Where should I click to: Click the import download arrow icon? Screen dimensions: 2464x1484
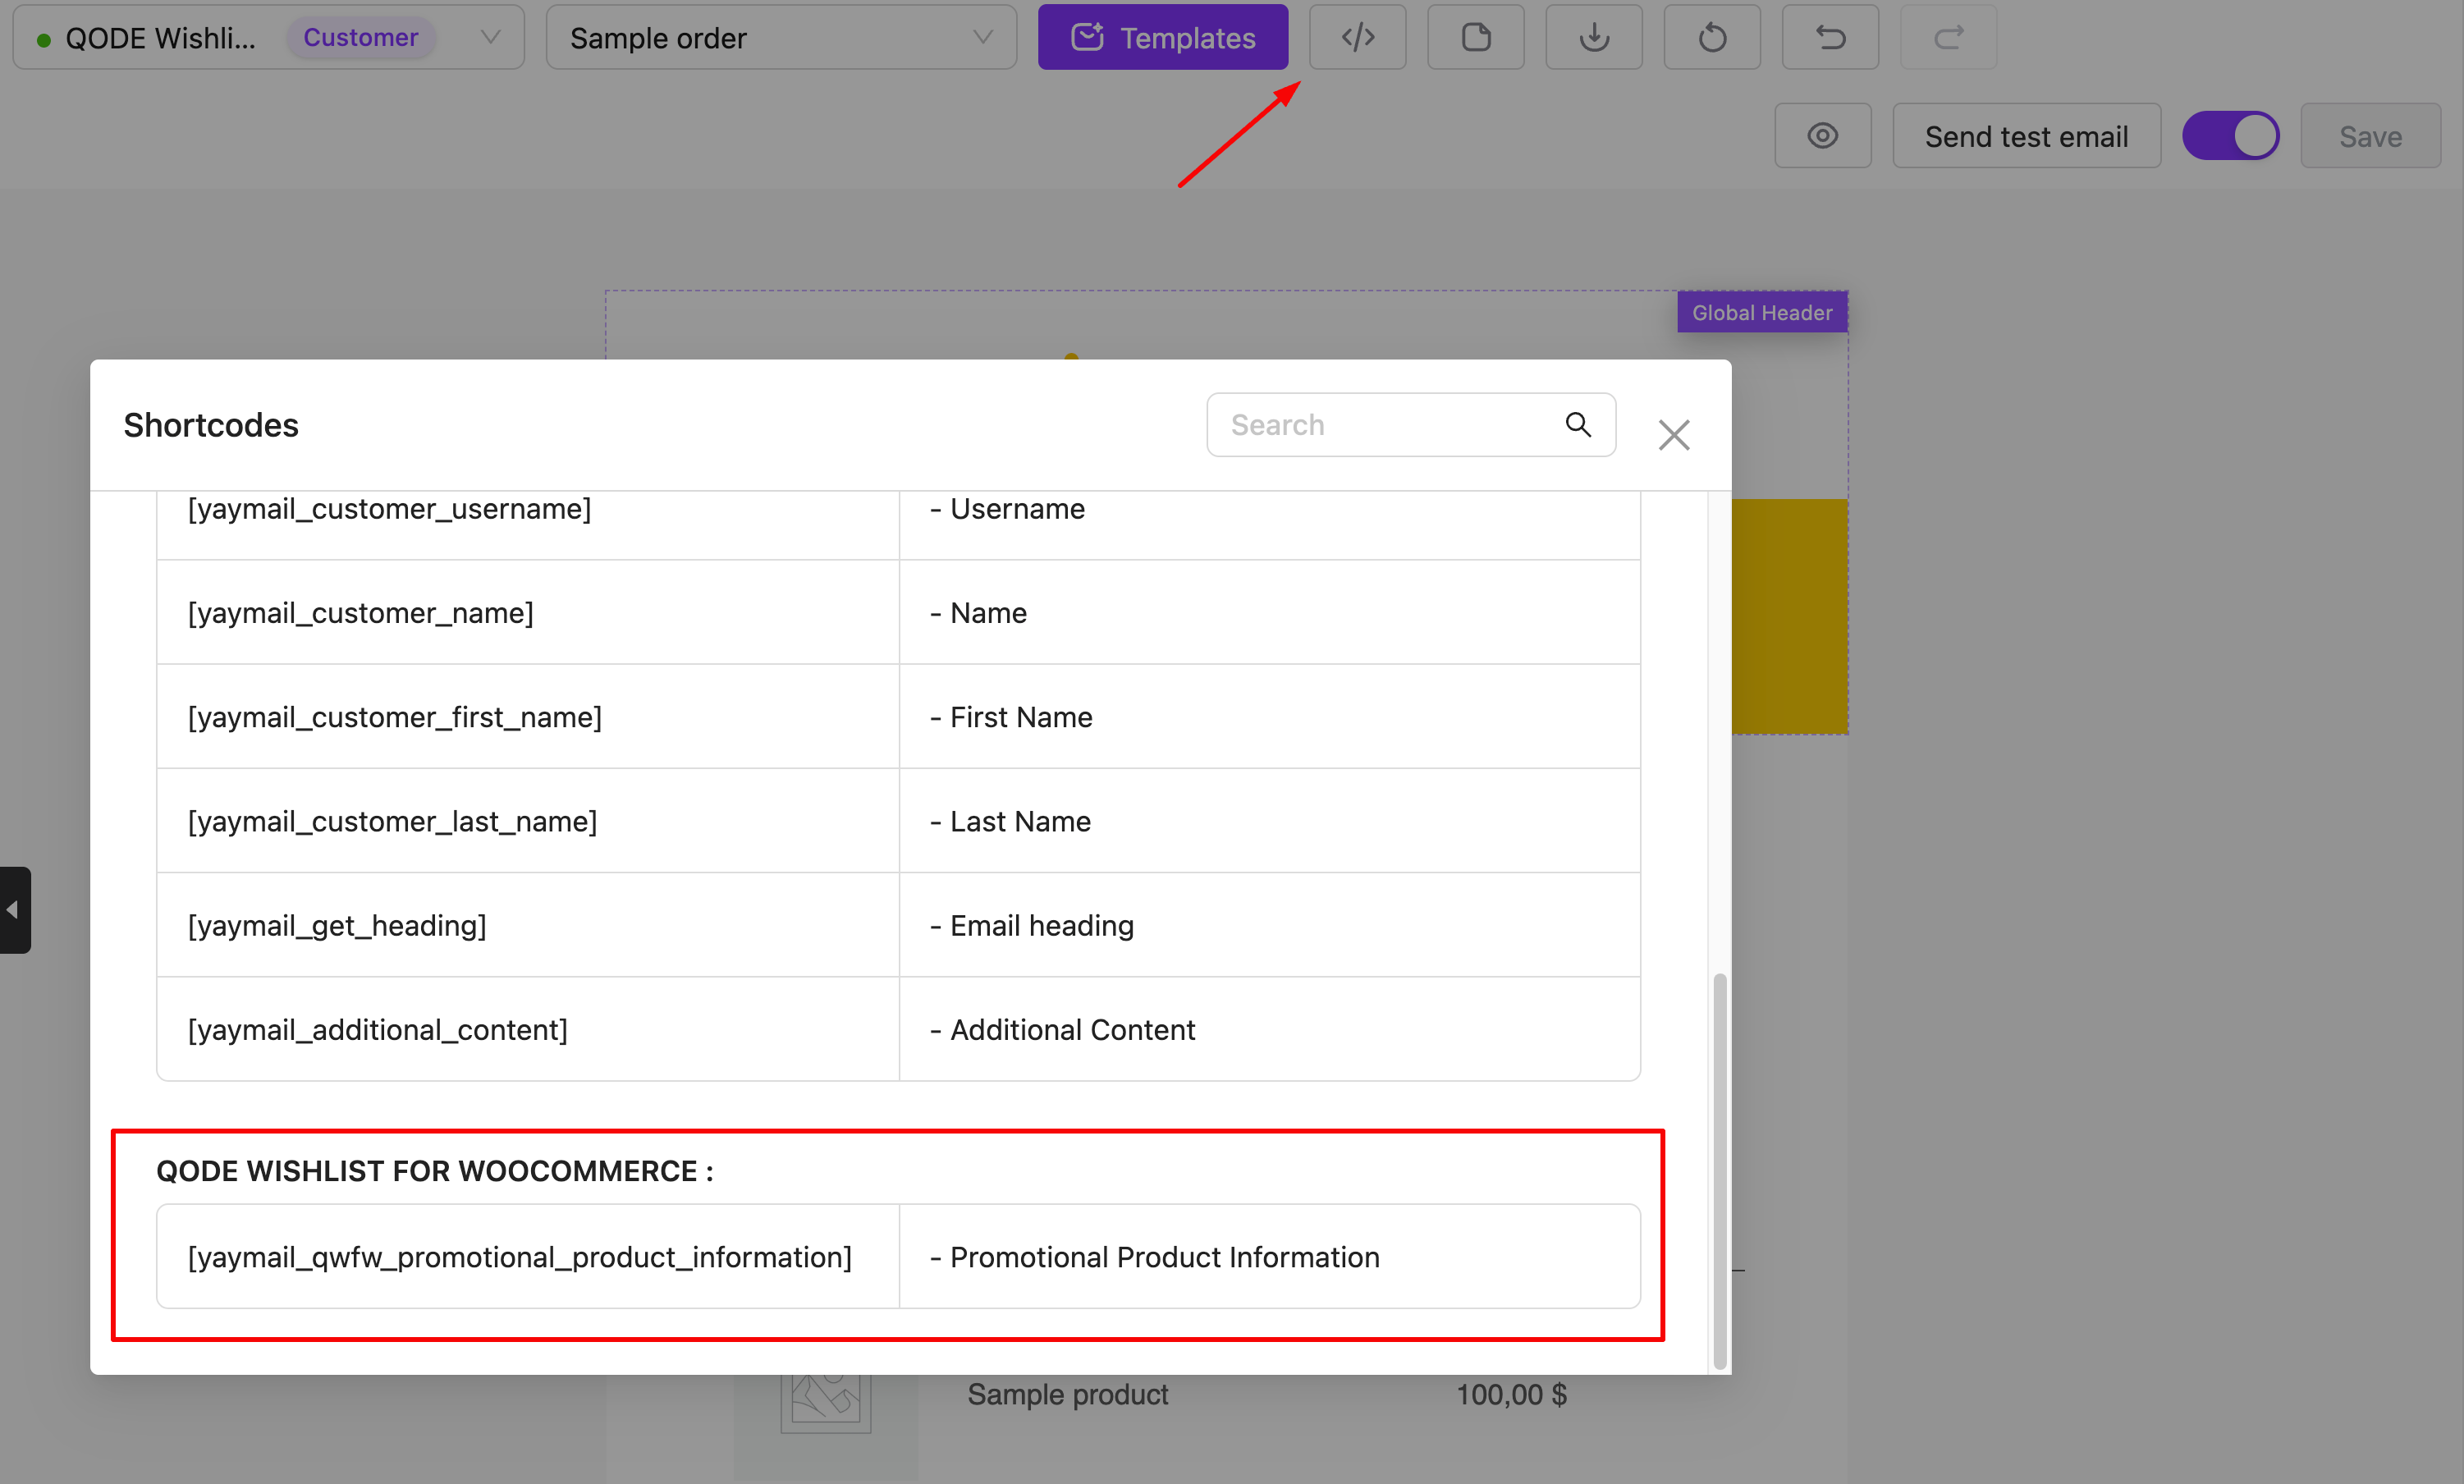(x=1593, y=37)
